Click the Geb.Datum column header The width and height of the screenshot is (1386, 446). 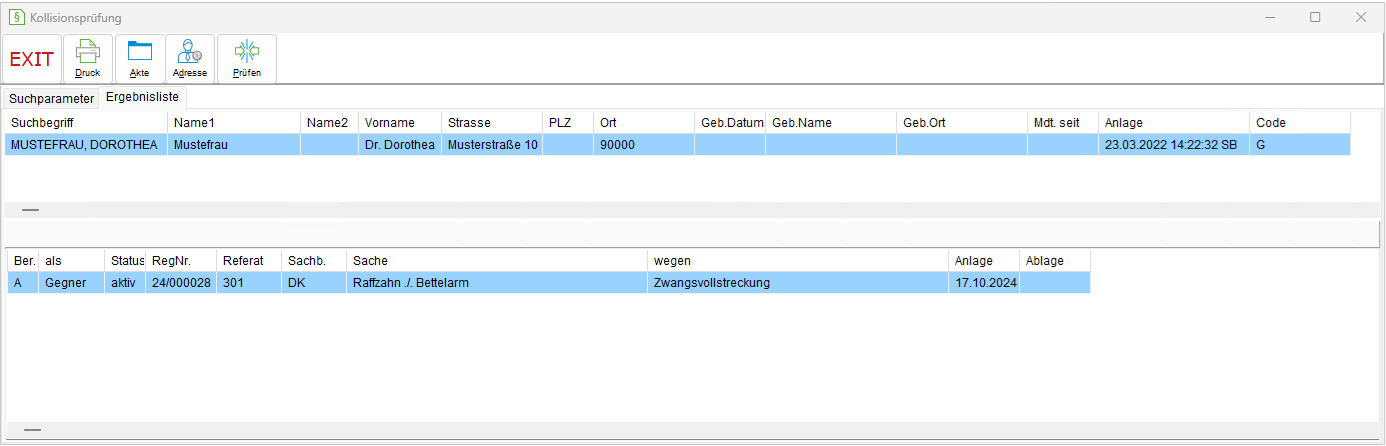pyautogui.click(x=730, y=123)
